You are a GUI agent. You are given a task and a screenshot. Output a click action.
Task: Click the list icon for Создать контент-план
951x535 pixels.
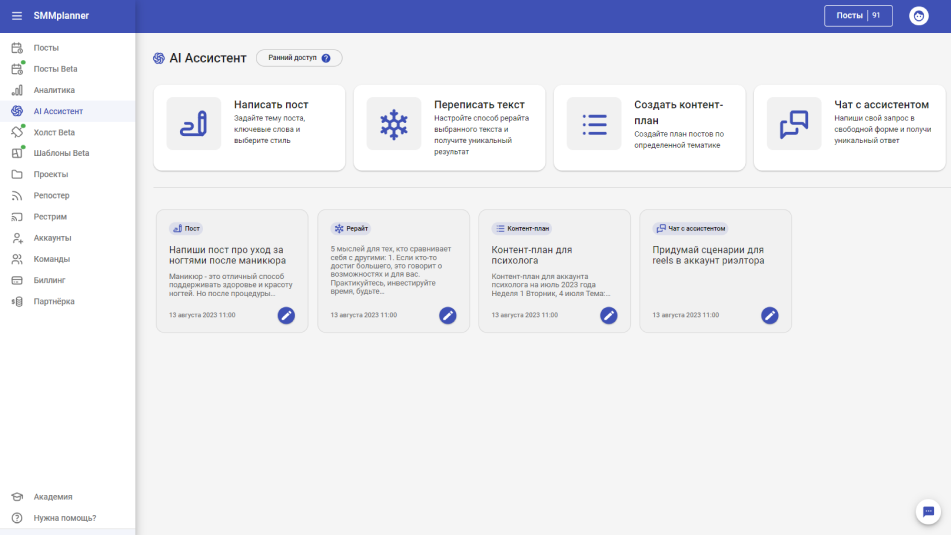pos(594,124)
